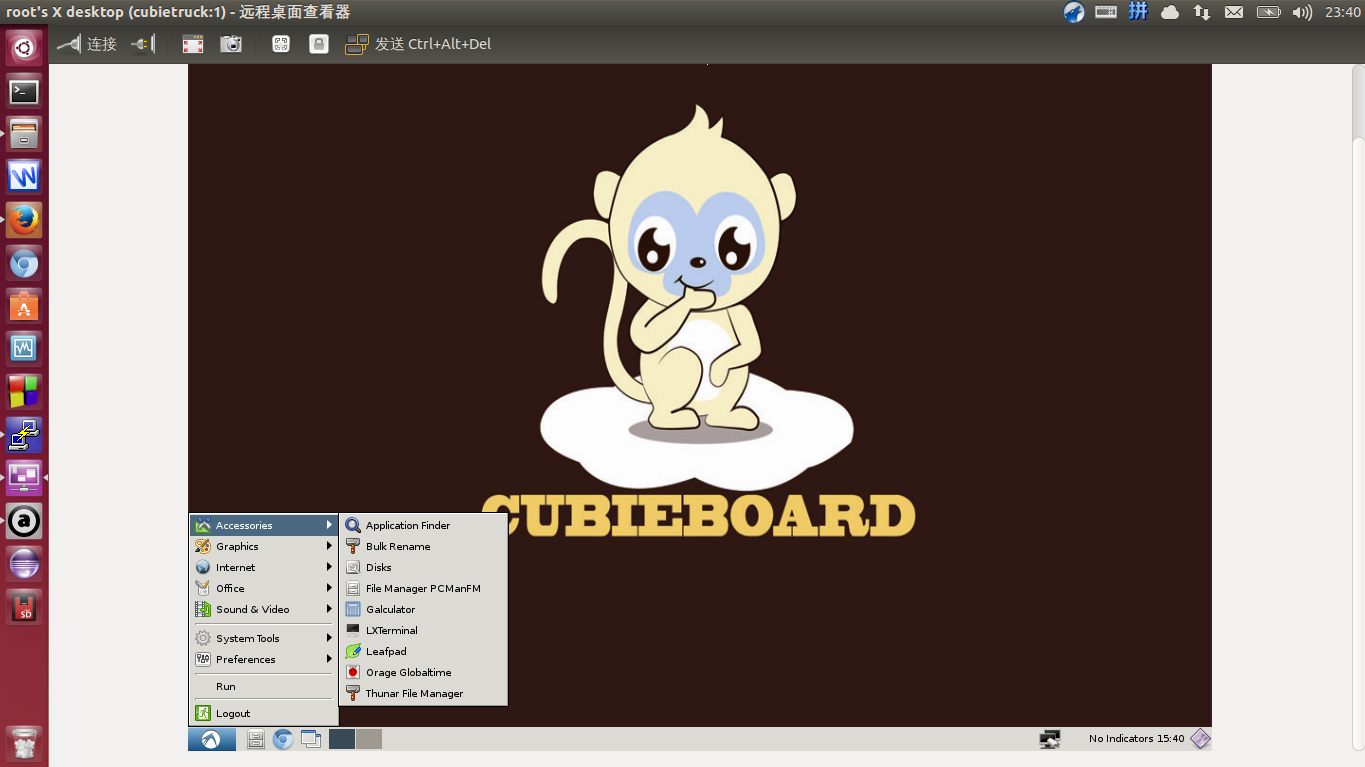Open Sound & Video menu category

click(264, 609)
